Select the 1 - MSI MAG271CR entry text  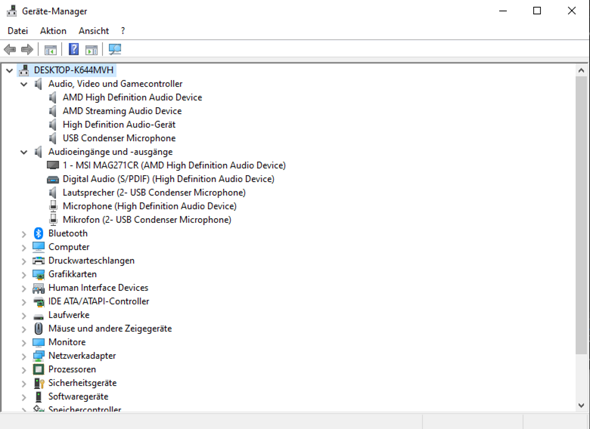[174, 165]
